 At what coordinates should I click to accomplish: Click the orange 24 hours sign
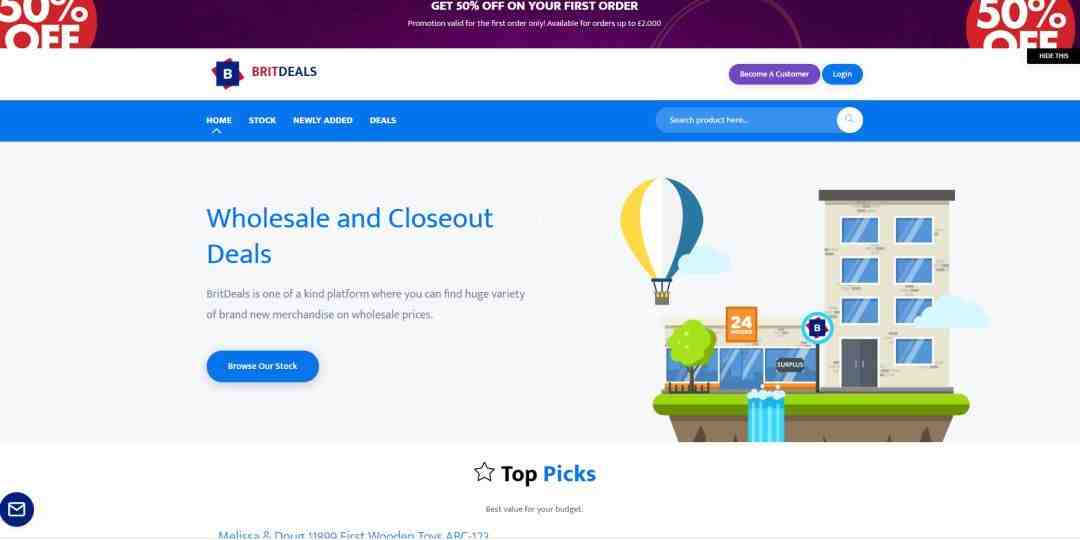[741, 324]
